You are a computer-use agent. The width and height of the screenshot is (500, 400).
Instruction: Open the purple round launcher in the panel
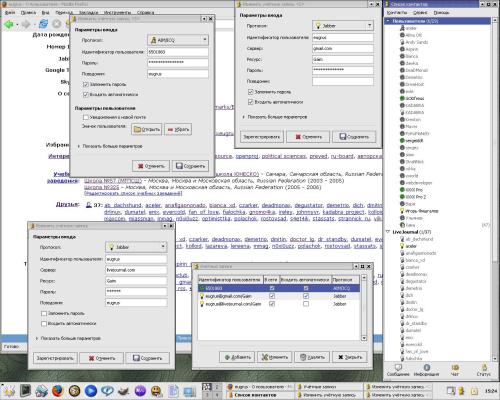click(140, 391)
